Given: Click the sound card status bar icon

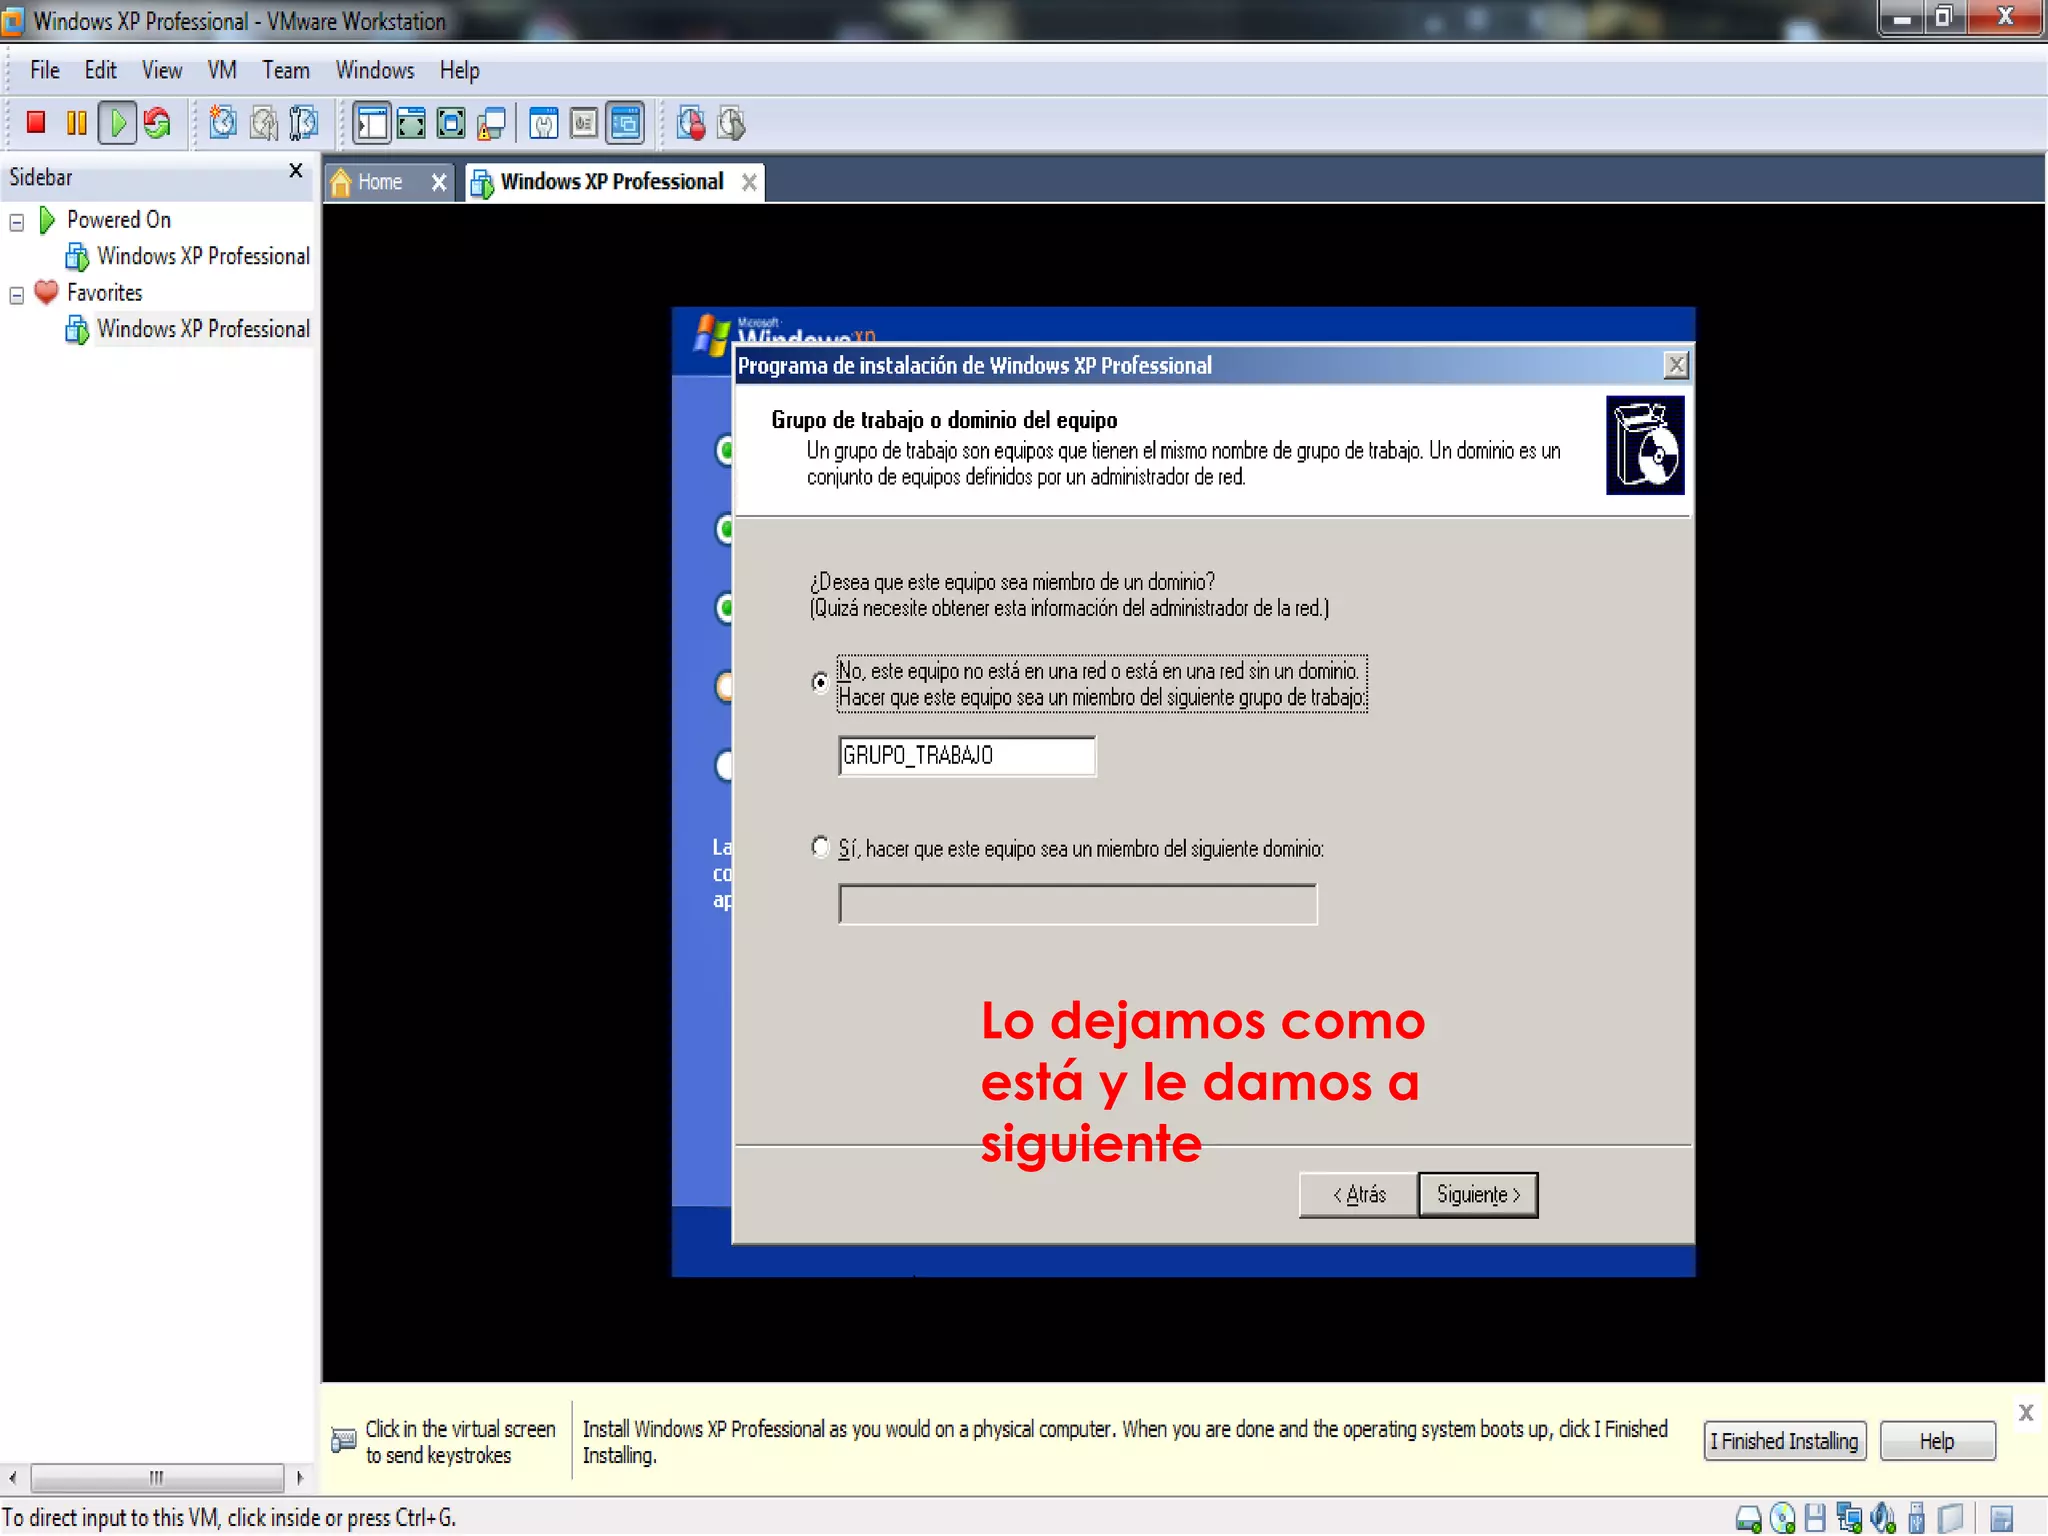Looking at the screenshot, I should [1883, 1518].
